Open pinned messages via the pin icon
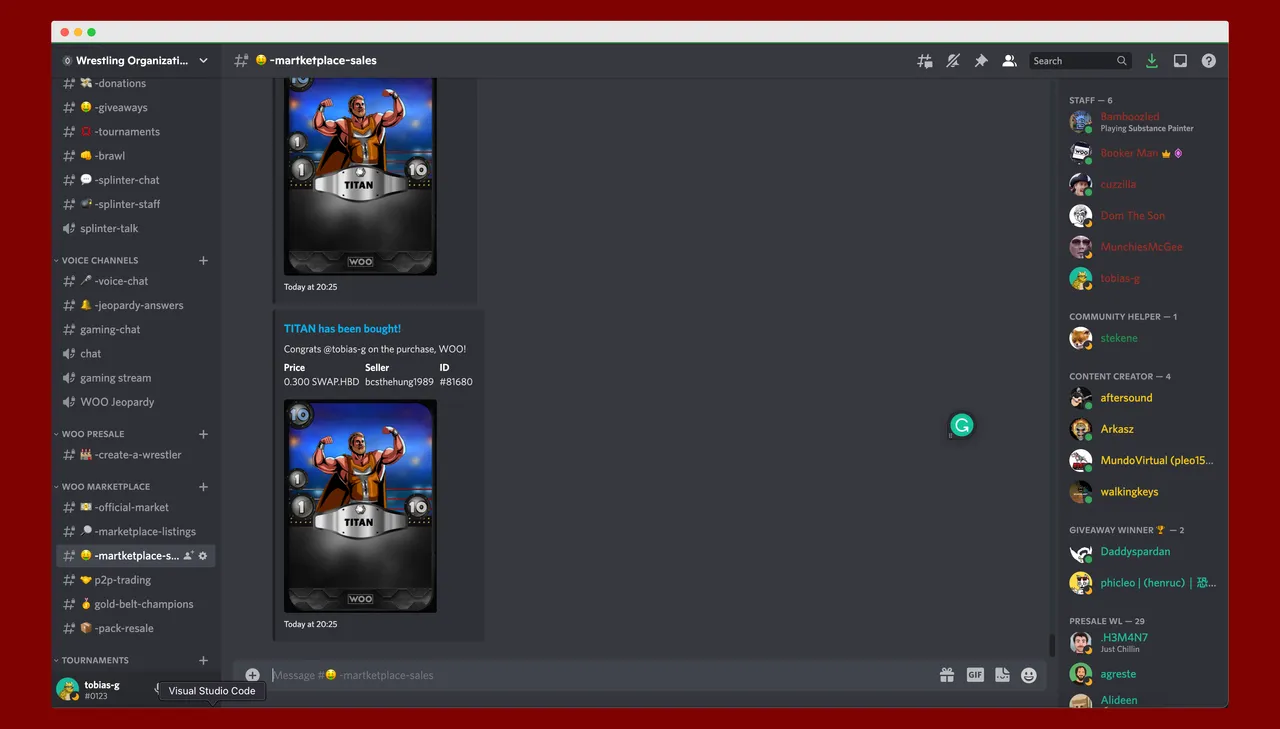This screenshot has height=729, width=1280. click(x=981, y=61)
